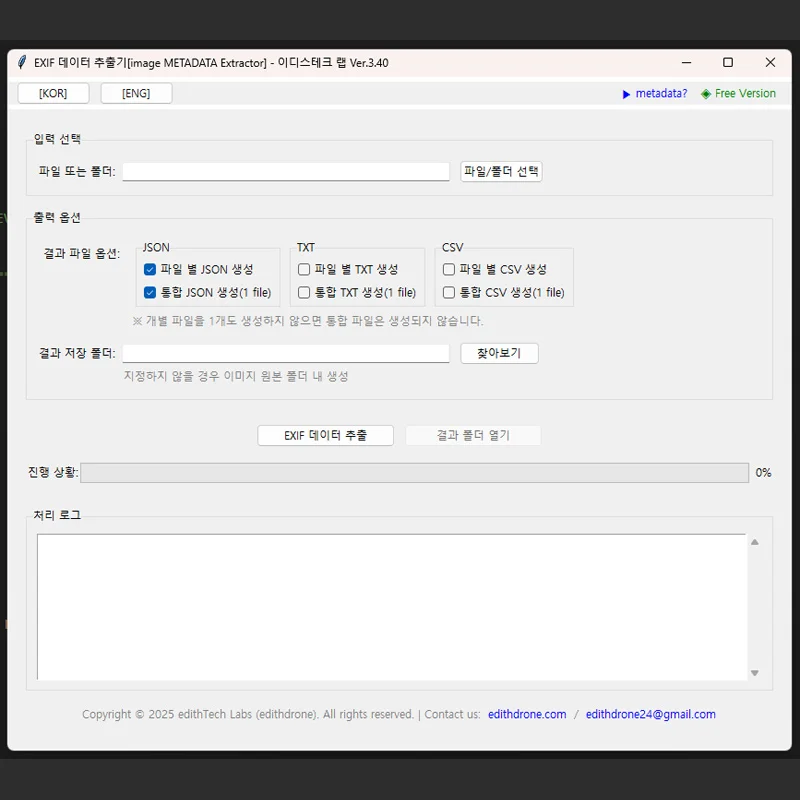Disable 파일 별 JSON 생성 checkbox

click(x=149, y=268)
